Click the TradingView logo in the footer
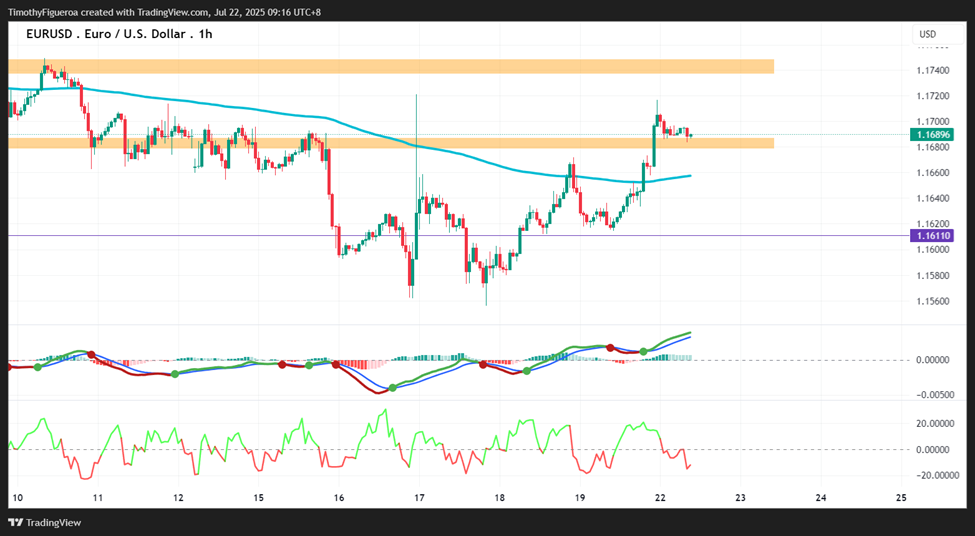This screenshot has height=536, width=975. click(44, 522)
